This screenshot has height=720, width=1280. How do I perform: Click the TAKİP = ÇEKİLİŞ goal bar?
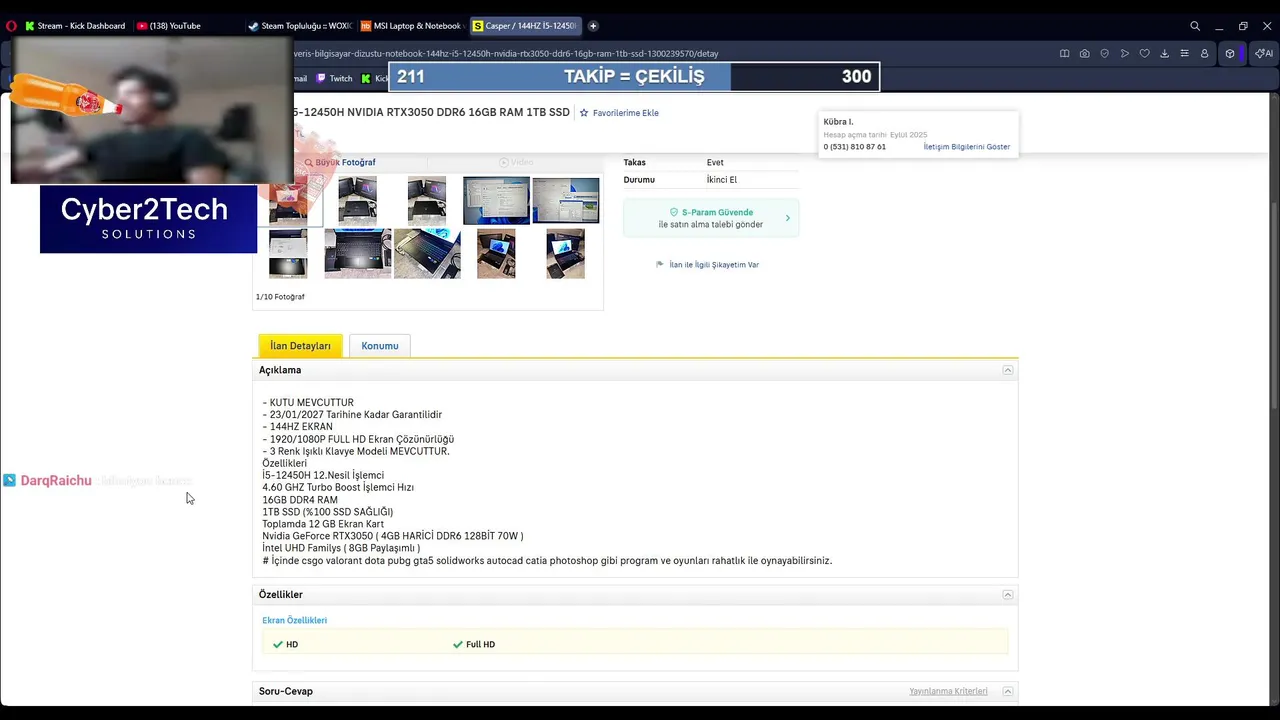point(634,77)
